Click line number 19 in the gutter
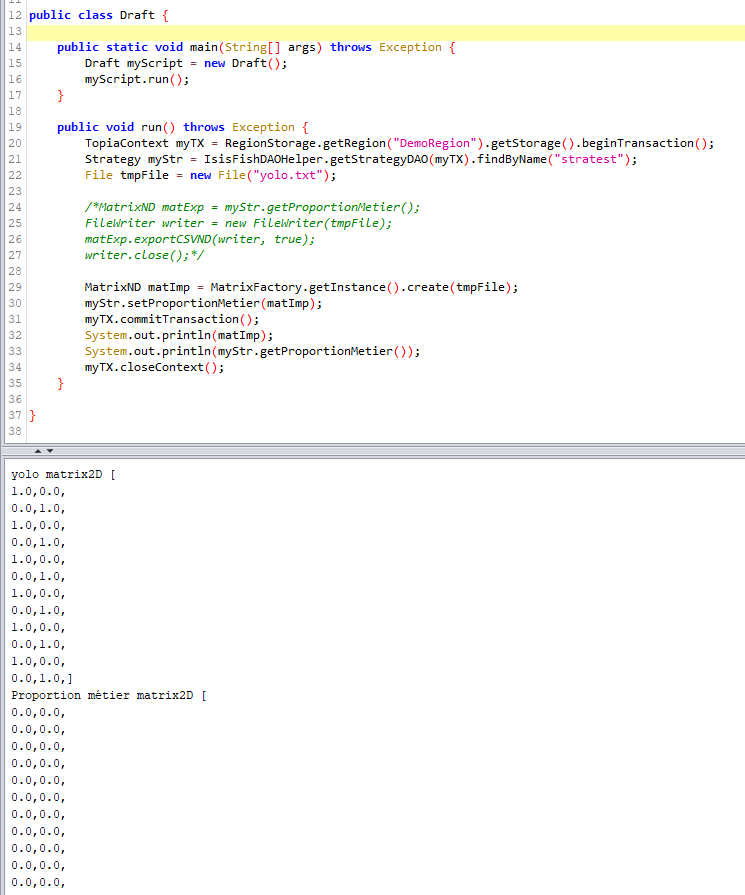The image size is (745, 895). [x=15, y=127]
